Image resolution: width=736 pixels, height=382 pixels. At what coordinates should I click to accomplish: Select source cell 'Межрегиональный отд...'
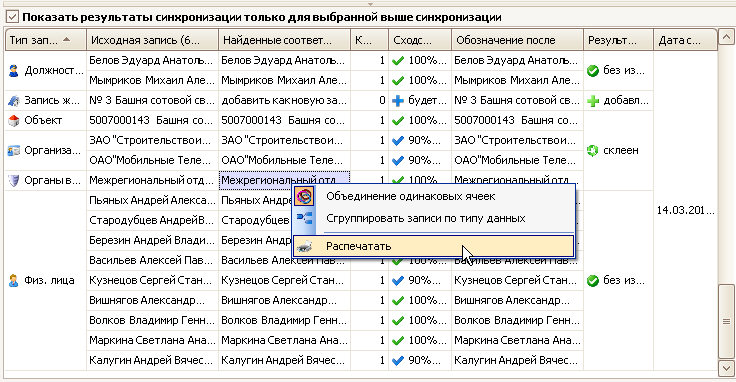pyautogui.click(x=153, y=180)
